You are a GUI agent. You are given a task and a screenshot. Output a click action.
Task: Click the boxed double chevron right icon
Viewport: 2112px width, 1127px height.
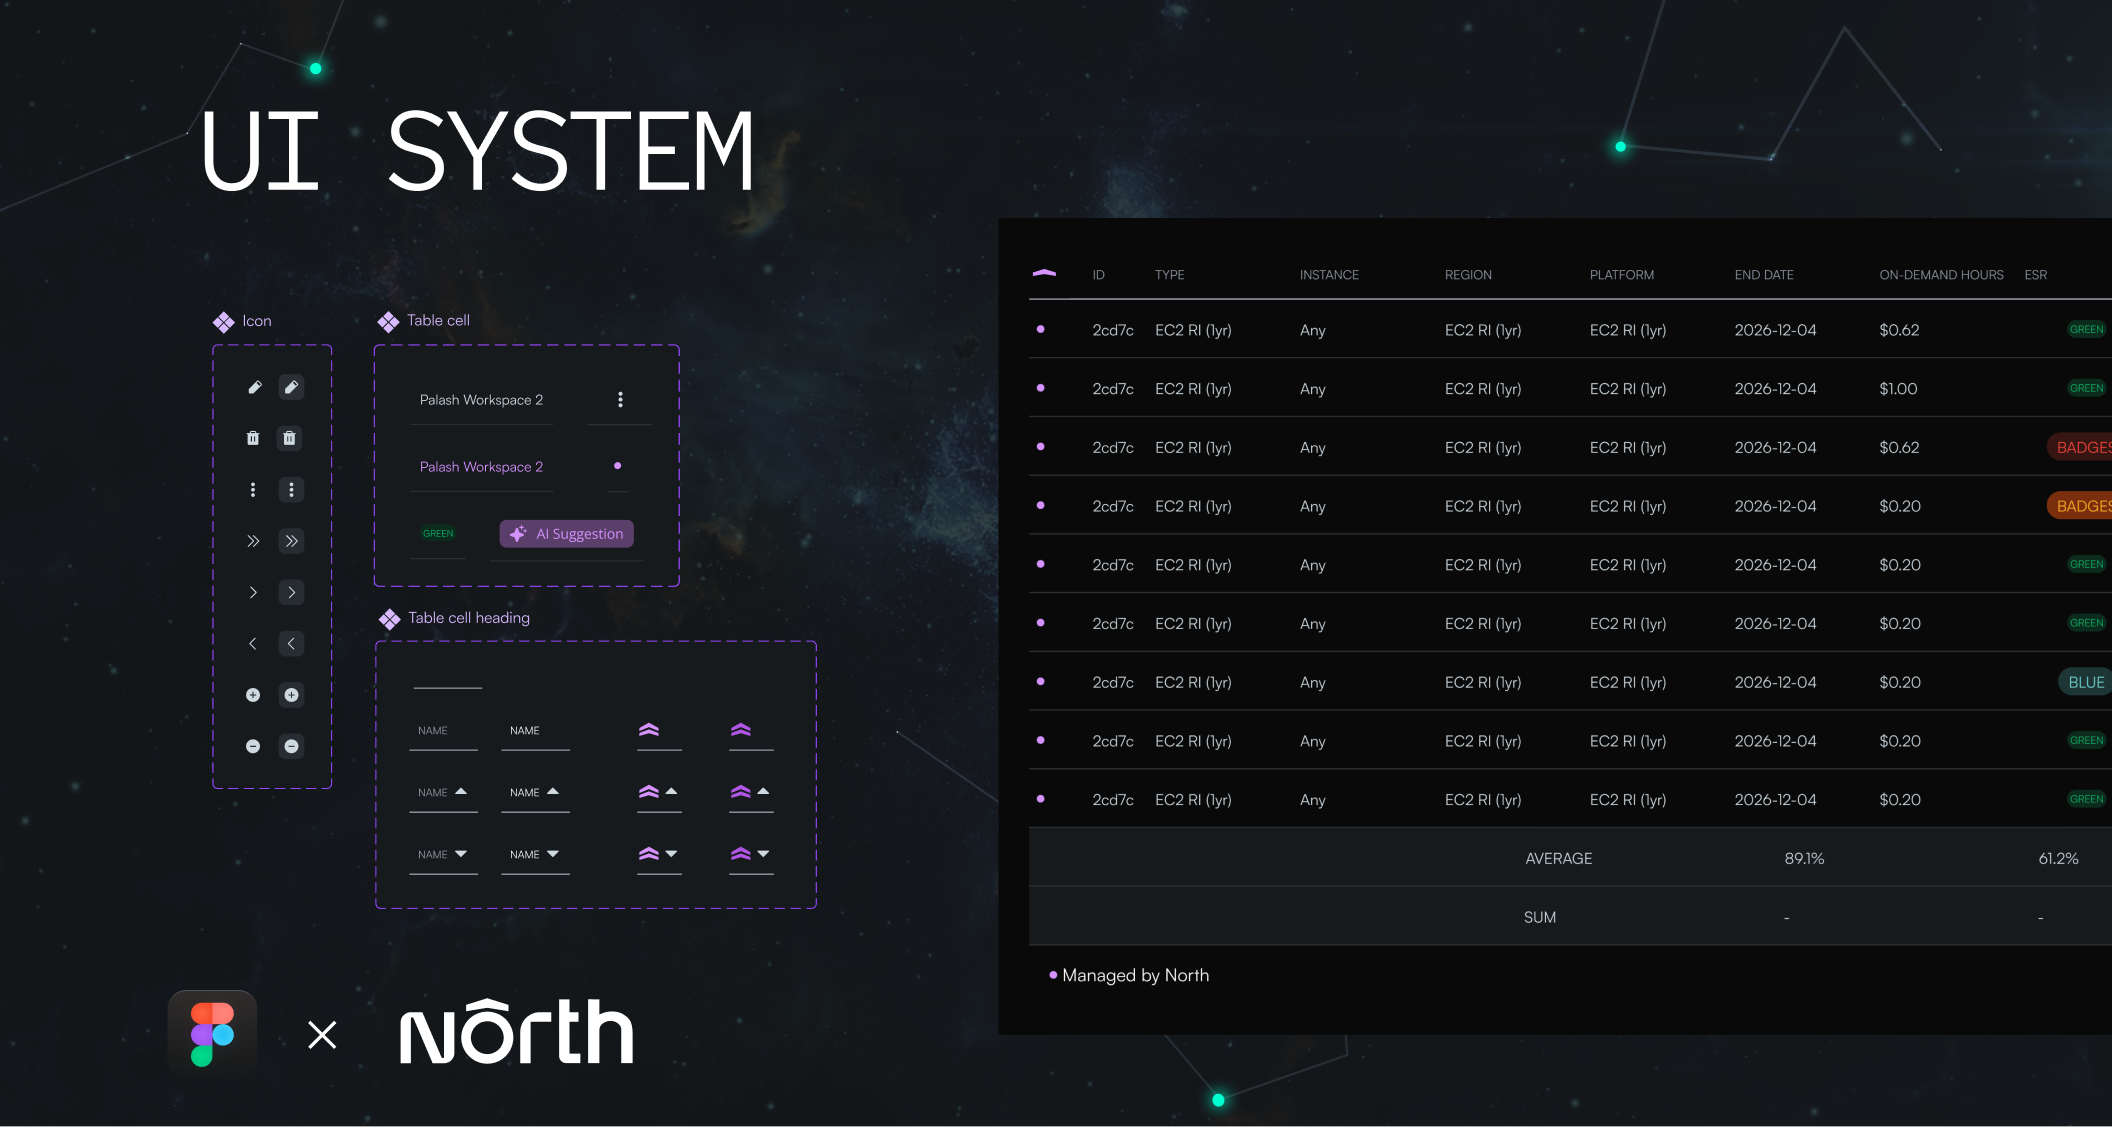click(x=291, y=541)
